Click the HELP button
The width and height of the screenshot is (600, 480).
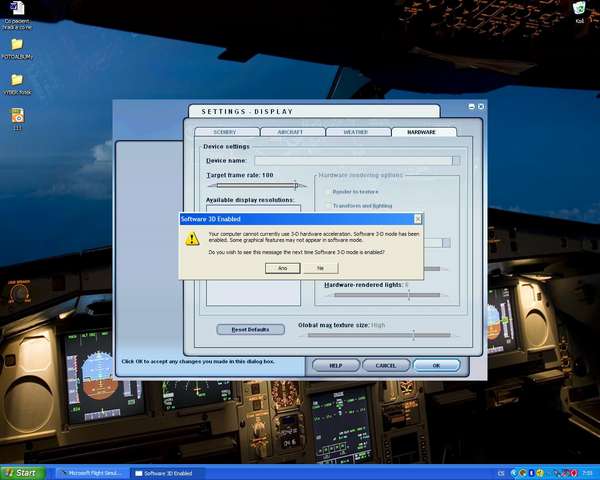coord(336,366)
